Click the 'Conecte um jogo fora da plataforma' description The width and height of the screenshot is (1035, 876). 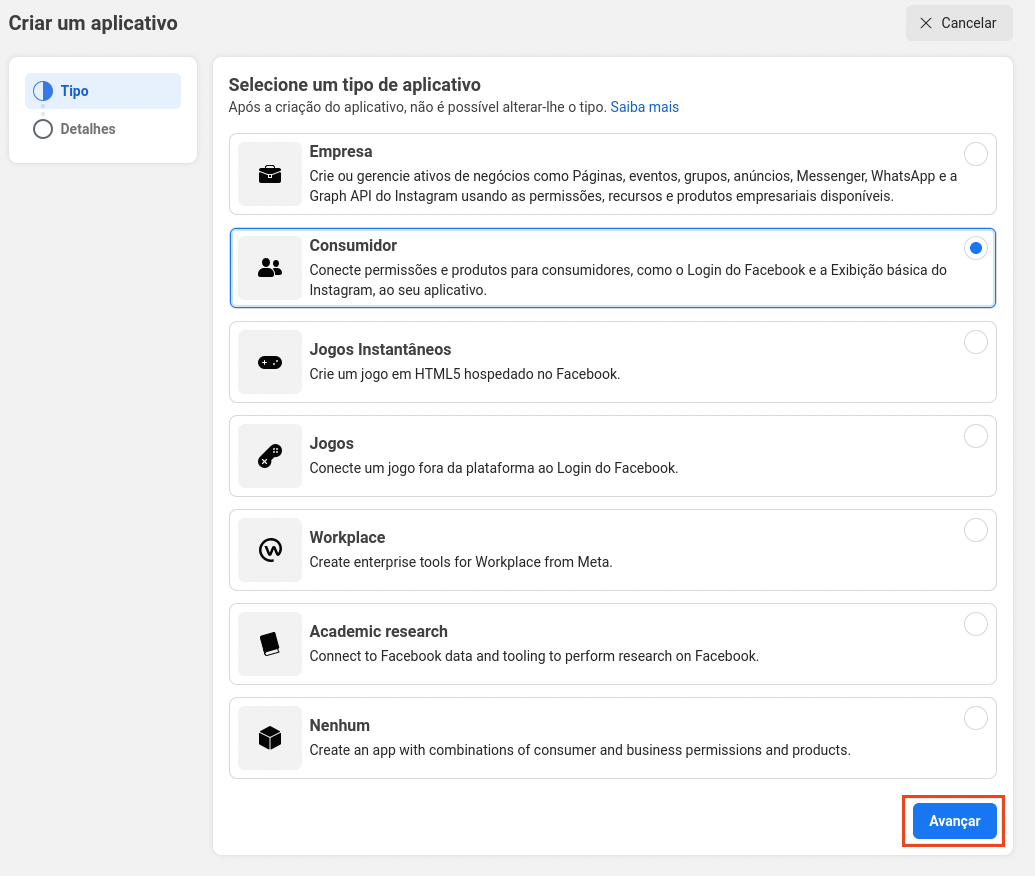tap(494, 468)
